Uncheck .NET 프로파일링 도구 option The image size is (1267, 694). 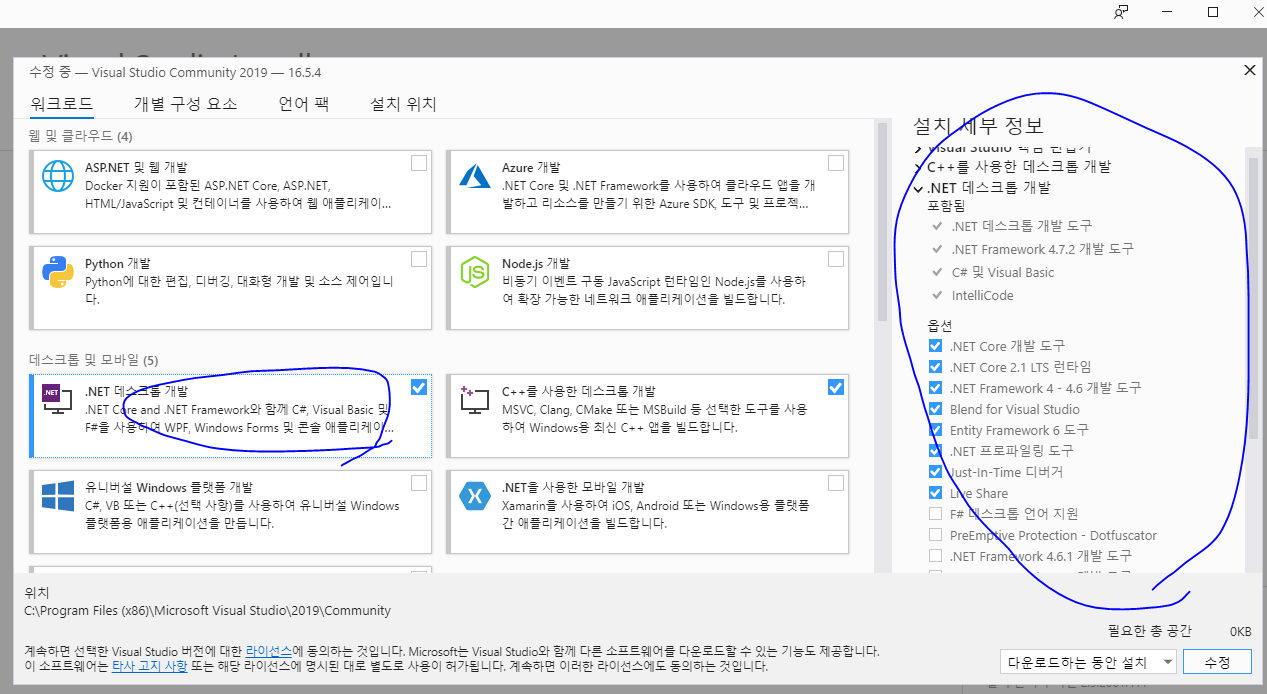tap(936, 451)
